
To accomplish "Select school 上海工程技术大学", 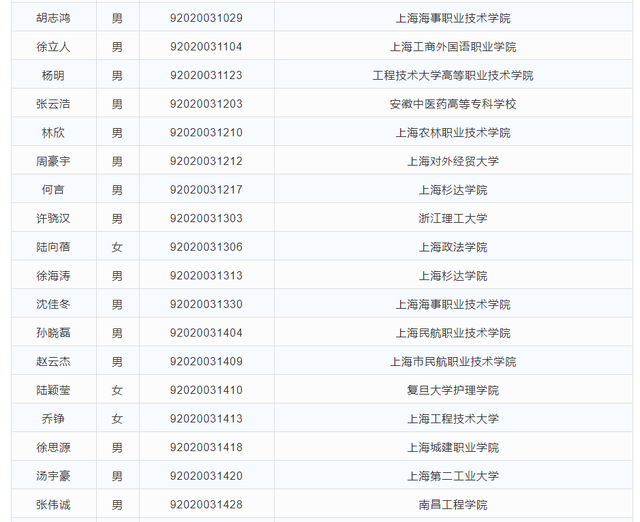I will tap(453, 419).
